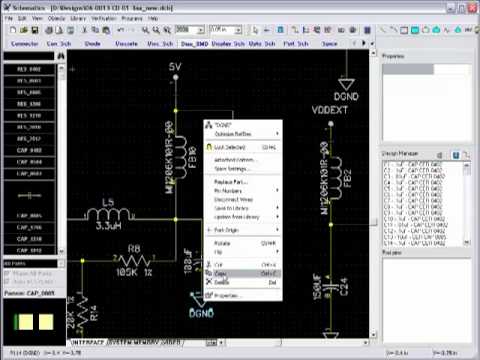Open the View menu

pyautogui.click(x=37, y=18)
